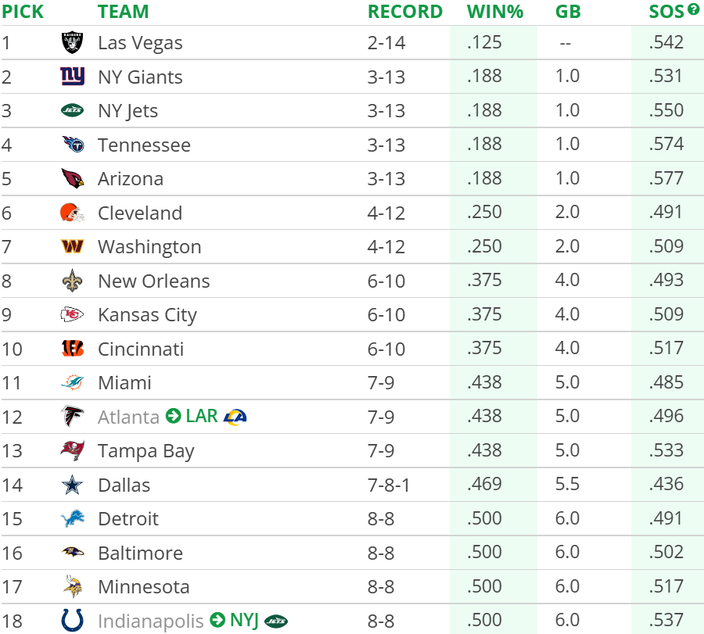The width and height of the screenshot is (704, 634).
Task: Click the Miami Dolphins logo
Action: pos(72,383)
